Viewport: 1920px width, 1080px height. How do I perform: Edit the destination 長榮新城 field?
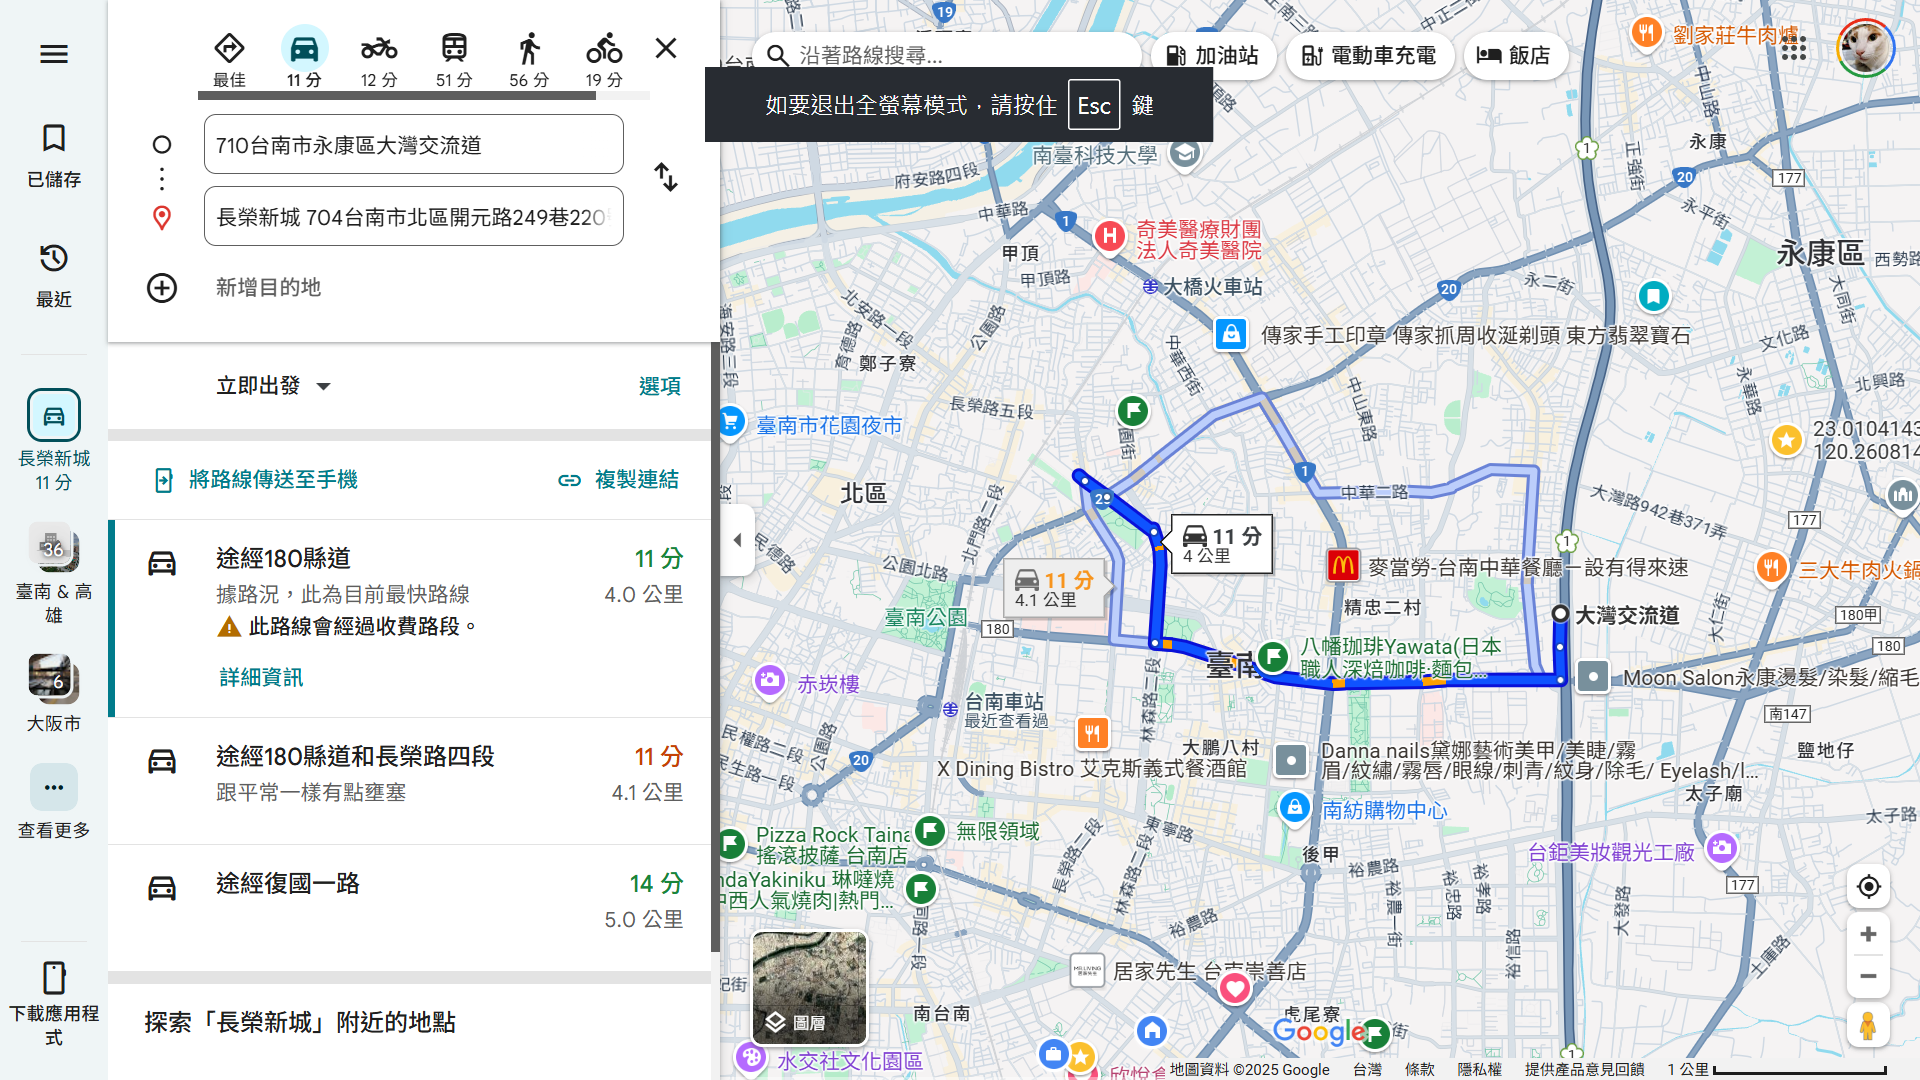414,217
